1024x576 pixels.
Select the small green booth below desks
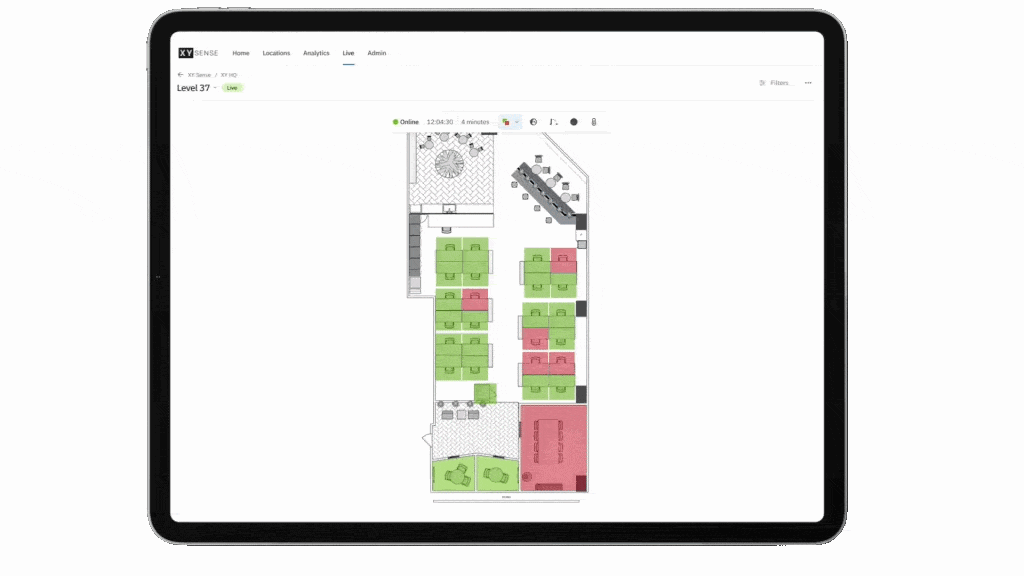coord(485,394)
